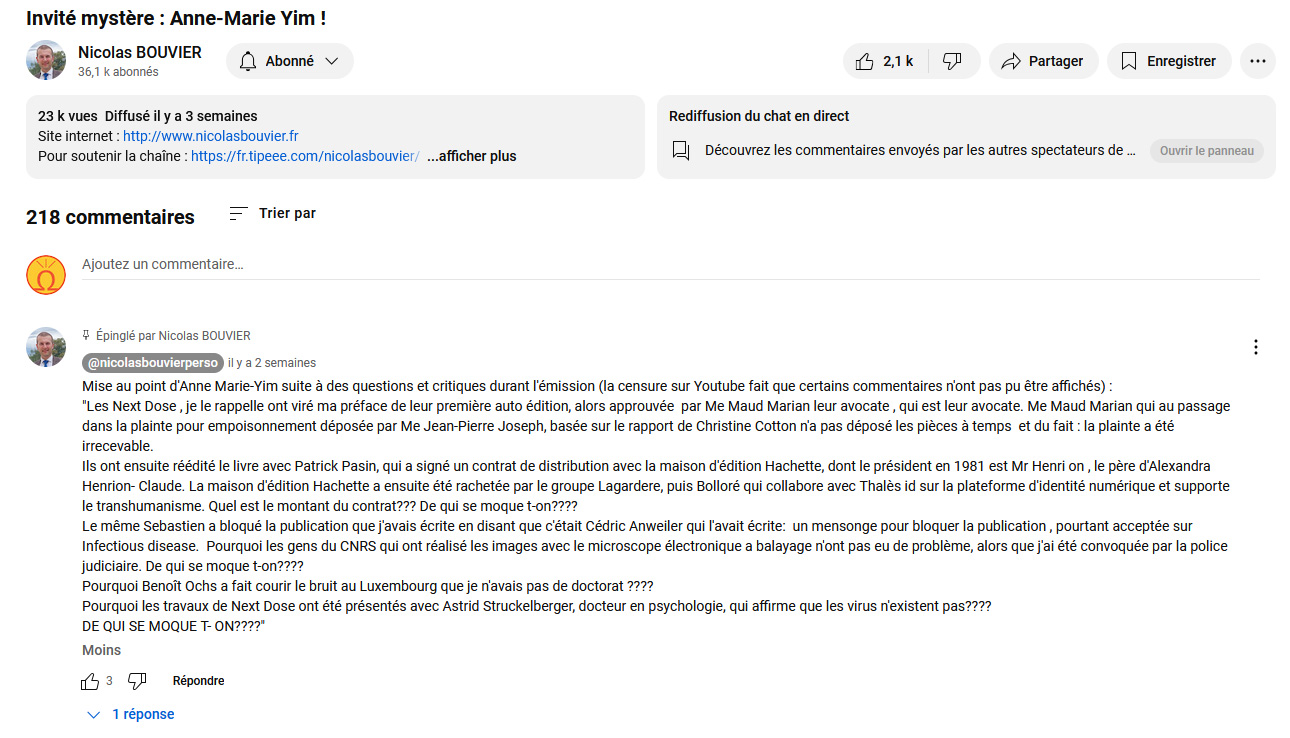The height and width of the screenshot is (738, 1290).
Task: Dislike the video with thumbs down
Action: [953, 61]
